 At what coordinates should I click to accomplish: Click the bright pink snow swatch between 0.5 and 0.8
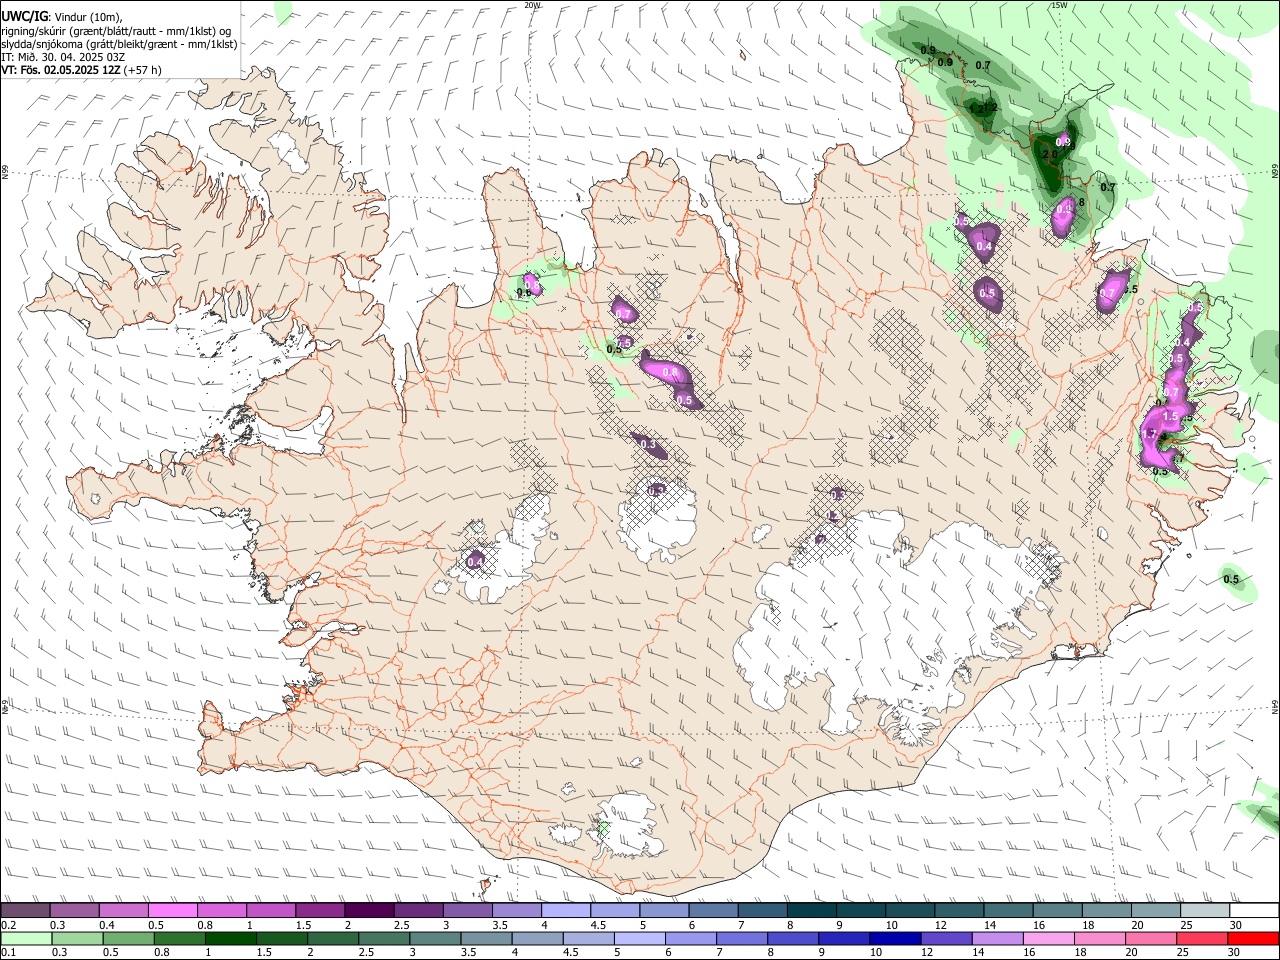coord(172,911)
